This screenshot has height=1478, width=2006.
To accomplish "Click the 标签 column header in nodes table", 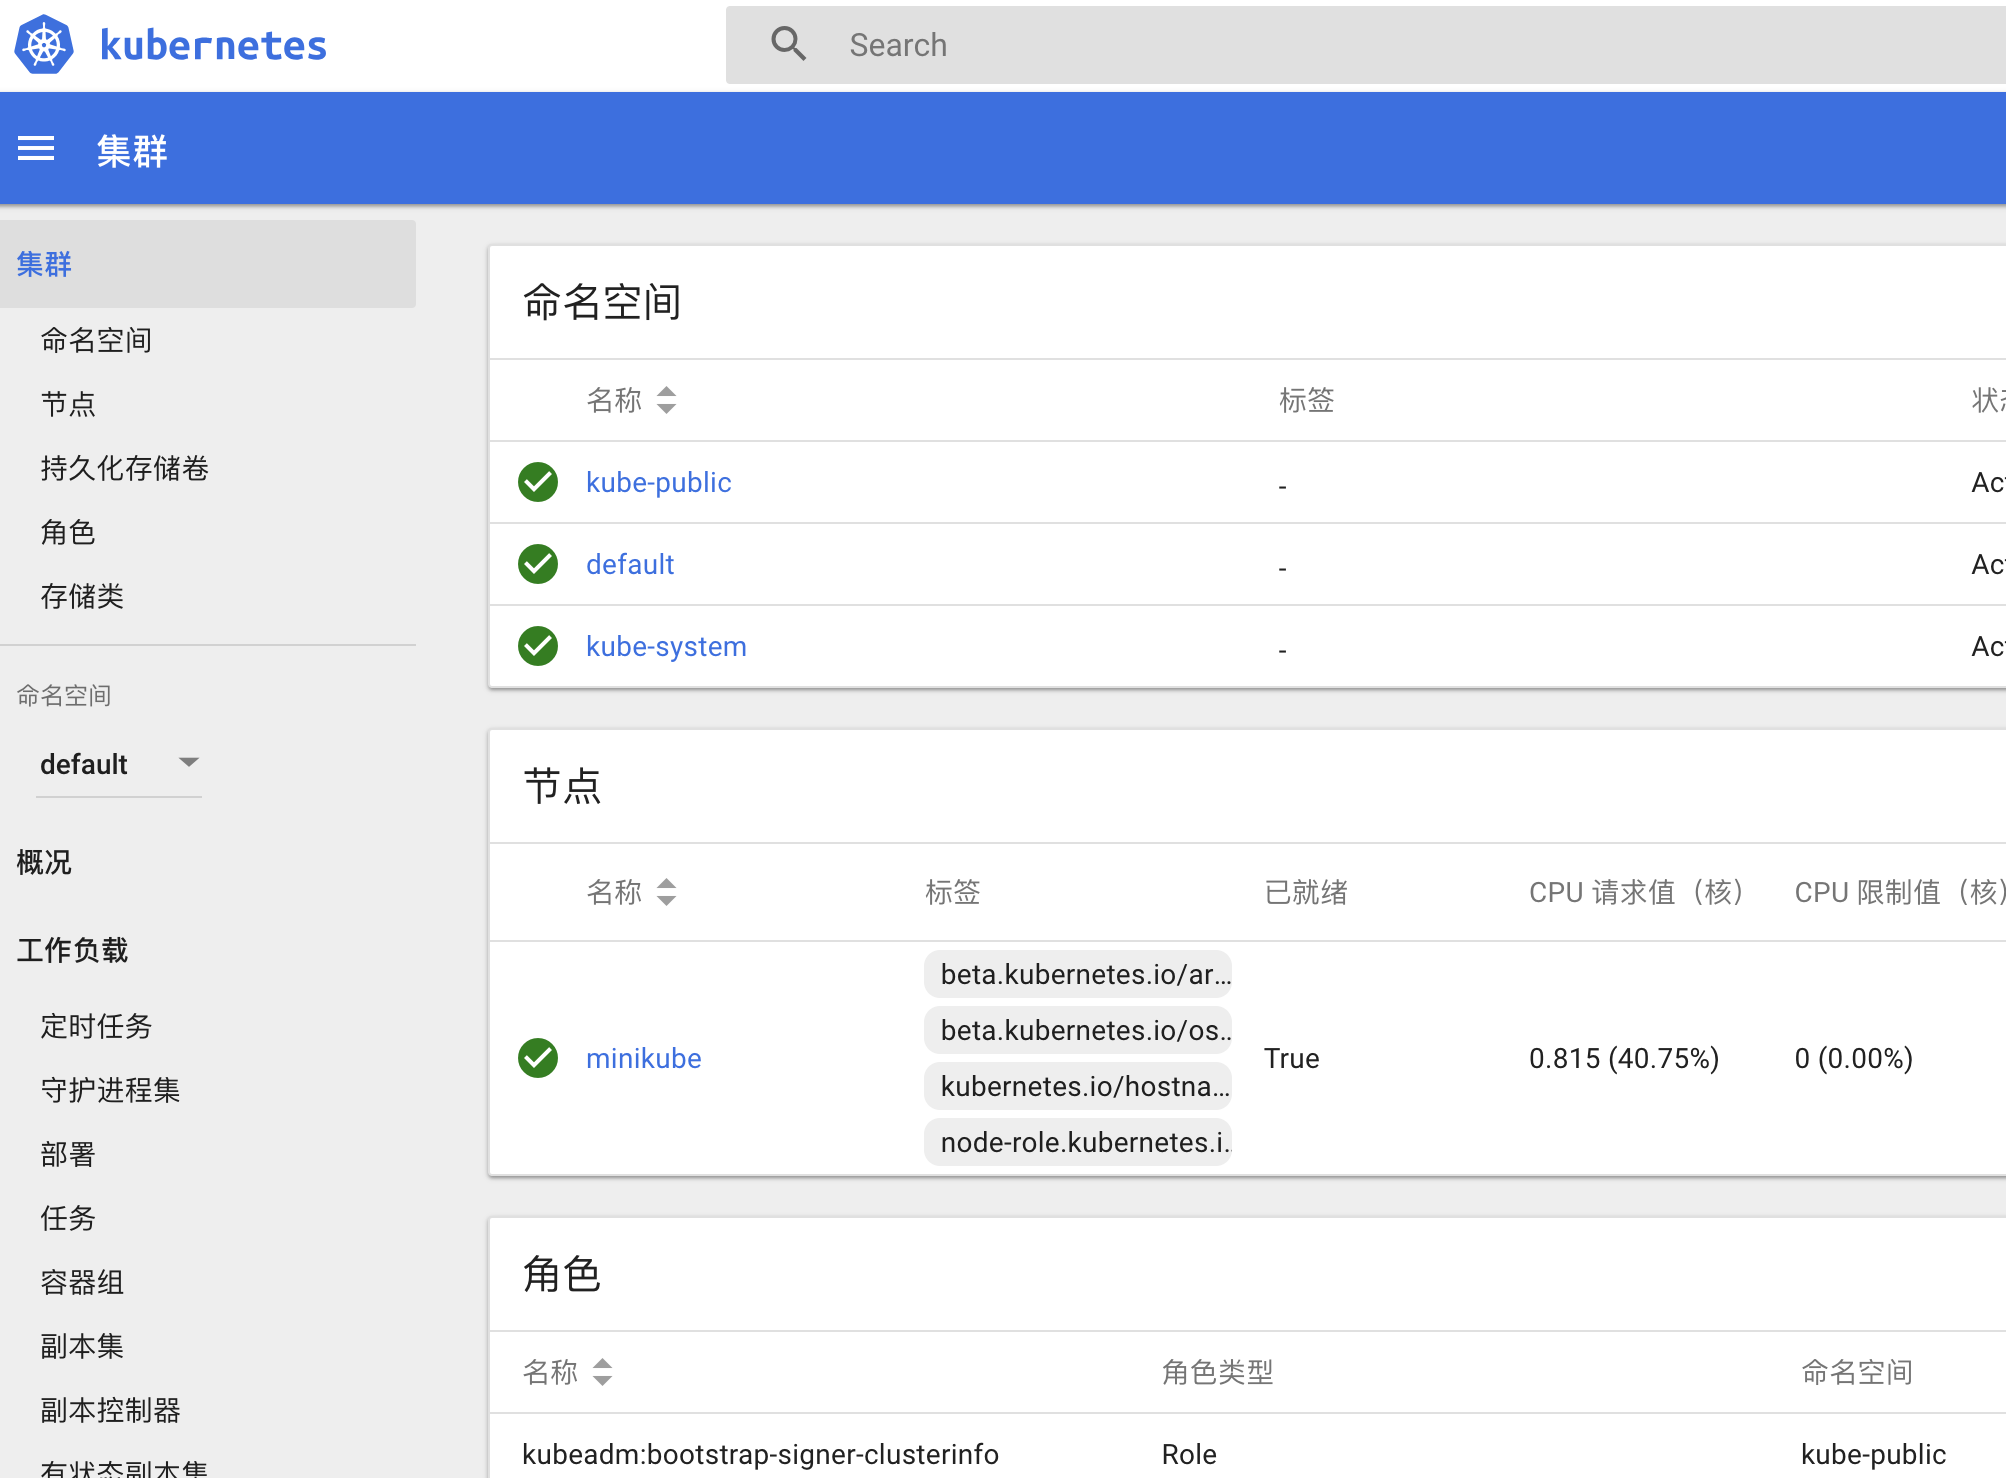I will click(x=953, y=892).
